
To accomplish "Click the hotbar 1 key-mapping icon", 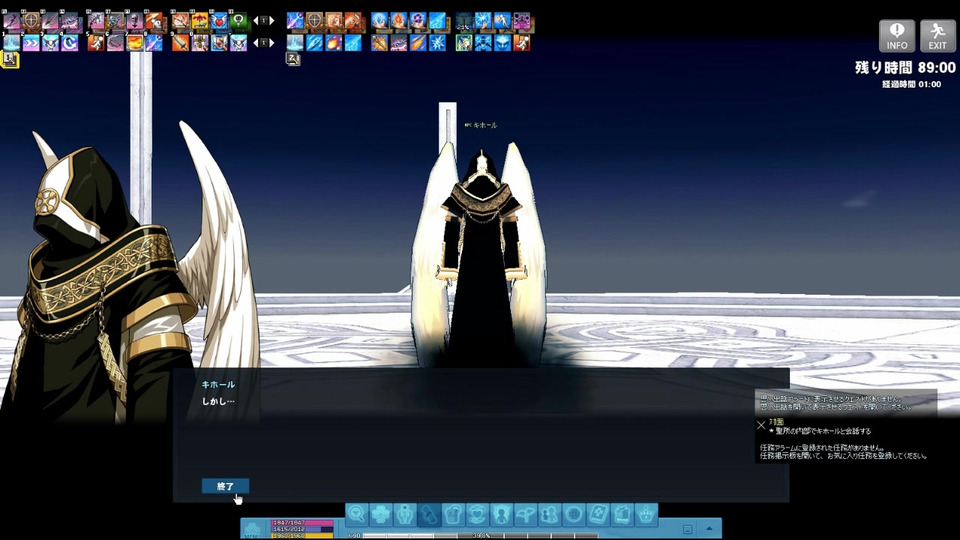I will 10,59.
